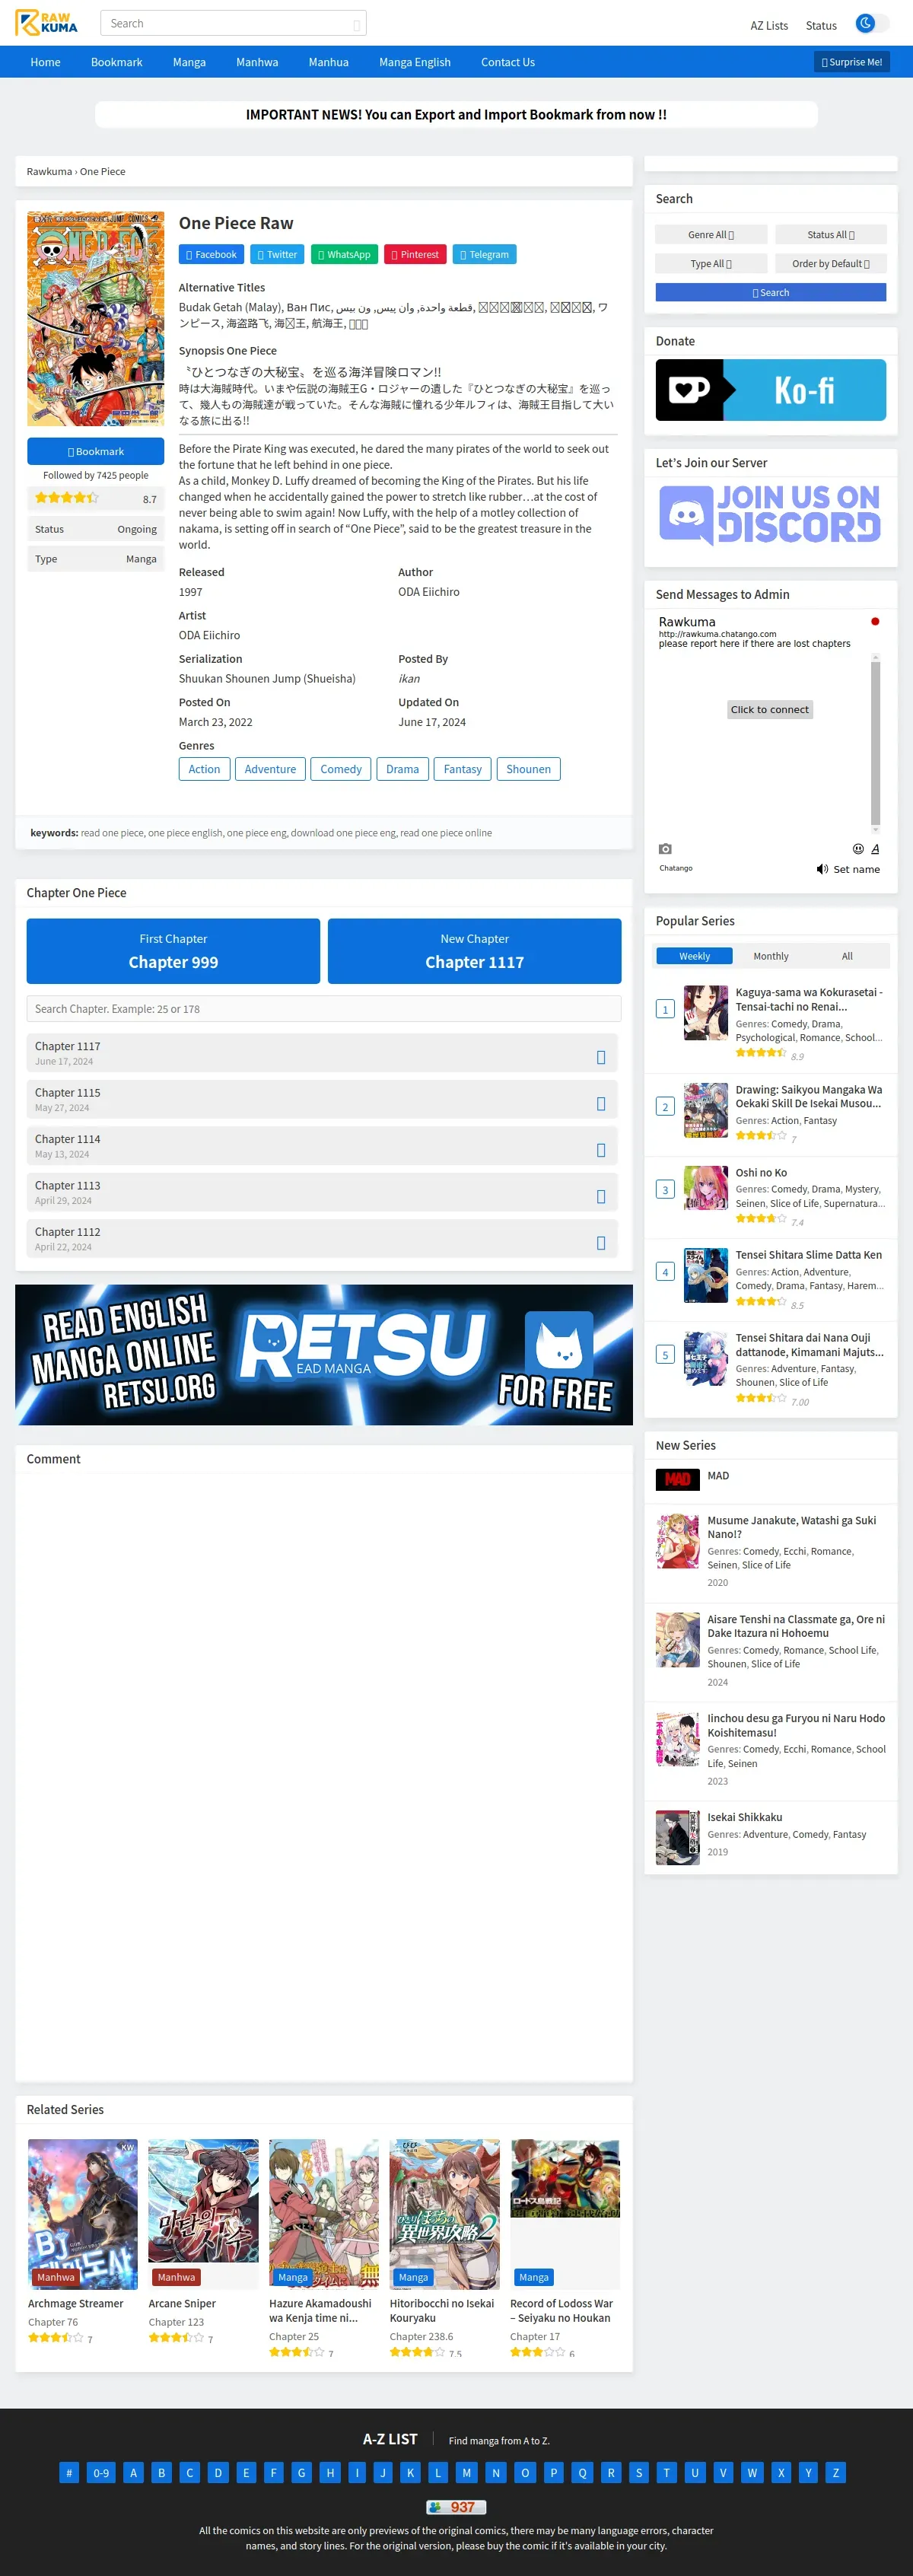Open Shounen genre tag
The width and height of the screenshot is (913, 2576).
pos(528,769)
